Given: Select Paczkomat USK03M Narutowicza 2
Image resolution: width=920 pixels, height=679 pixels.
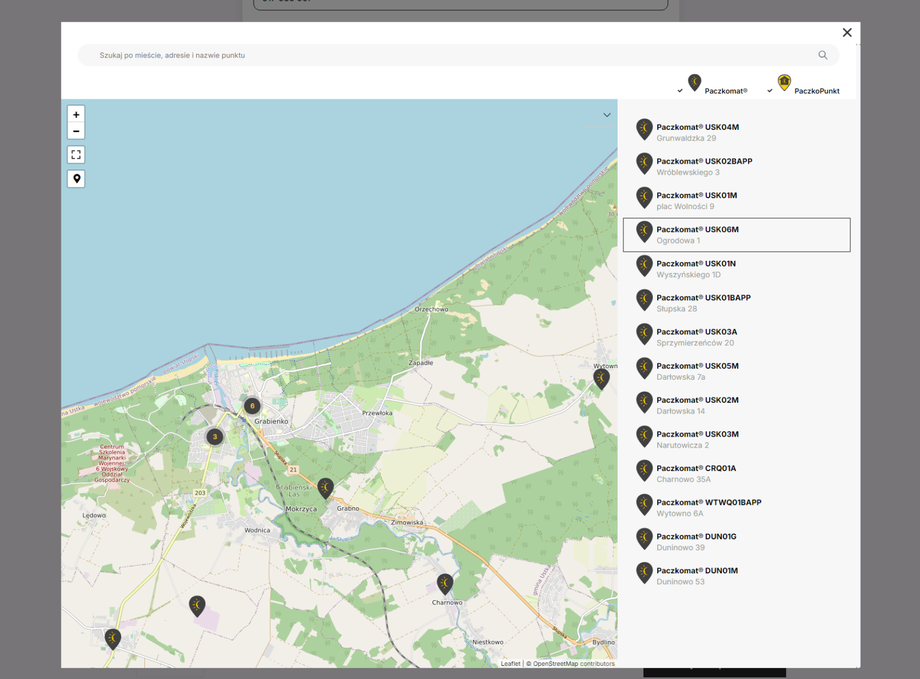Looking at the screenshot, I should [736, 439].
